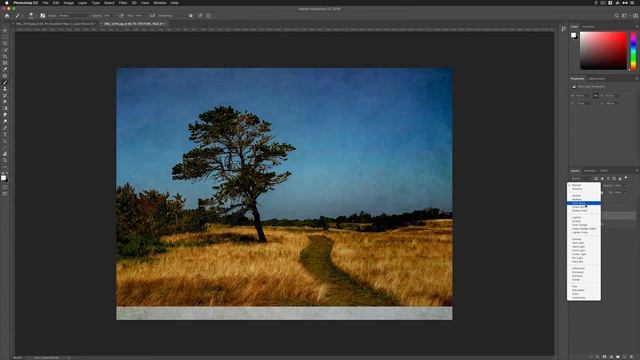Open the share icon at top right
Image resolution: width=640 pixels, height=360 pixels.
pyautogui.click(x=636, y=16)
